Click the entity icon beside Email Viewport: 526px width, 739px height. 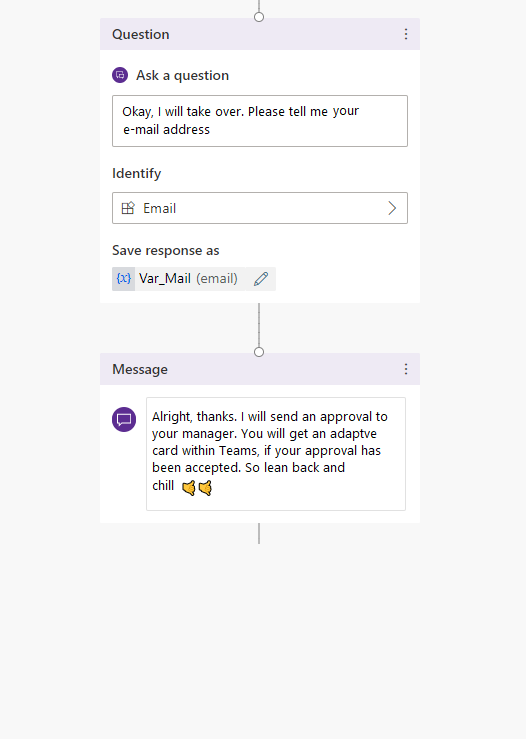pyautogui.click(x=128, y=208)
